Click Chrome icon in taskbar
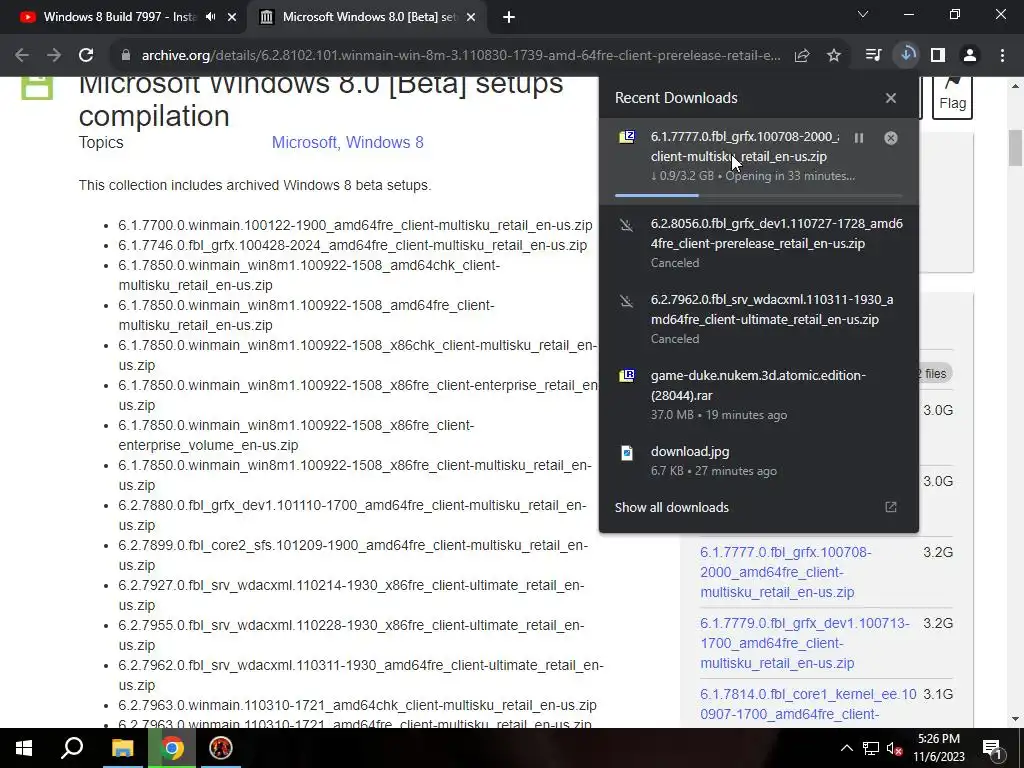 click(x=172, y=748)
